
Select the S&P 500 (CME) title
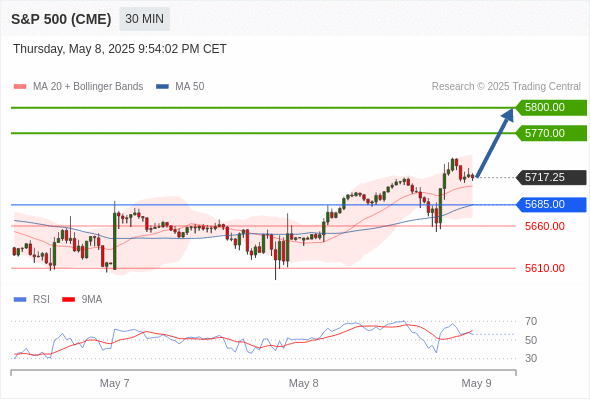tap(61, 19)
